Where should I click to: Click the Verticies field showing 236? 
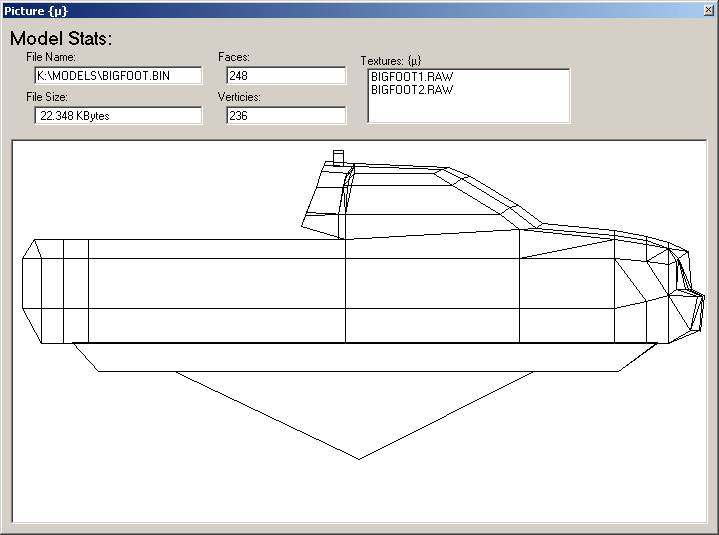pyautogui.click(x=285, y=115)
